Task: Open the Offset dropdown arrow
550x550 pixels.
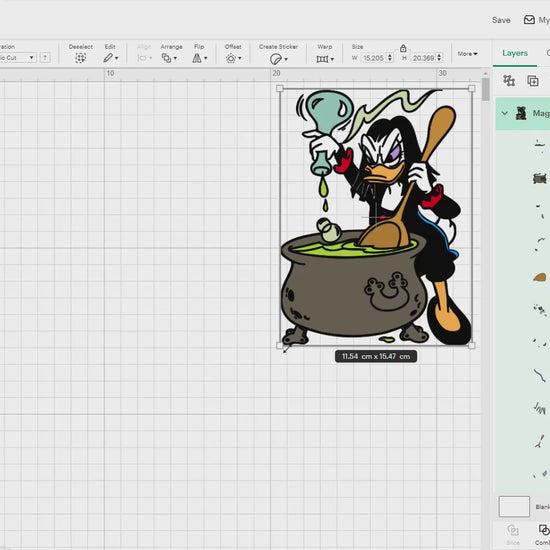Action: (x=240, y=58)
